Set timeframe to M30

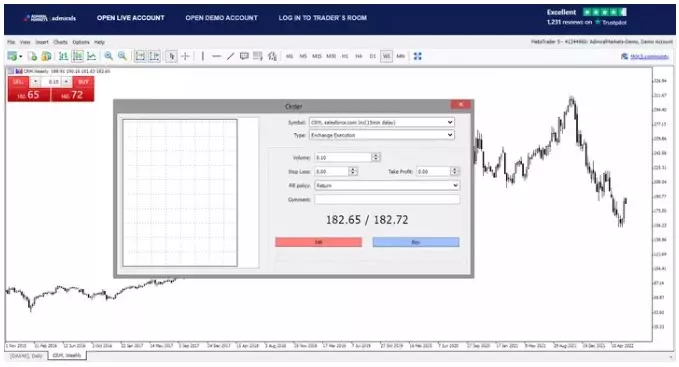331,56
